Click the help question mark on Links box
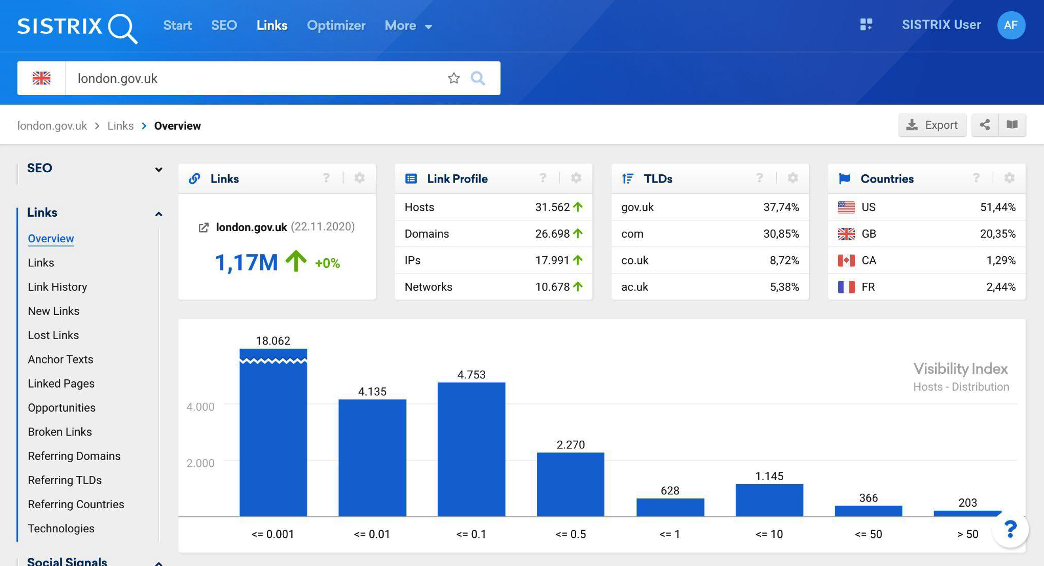Viewport: 1044px width, 566px height. [326, 178]
